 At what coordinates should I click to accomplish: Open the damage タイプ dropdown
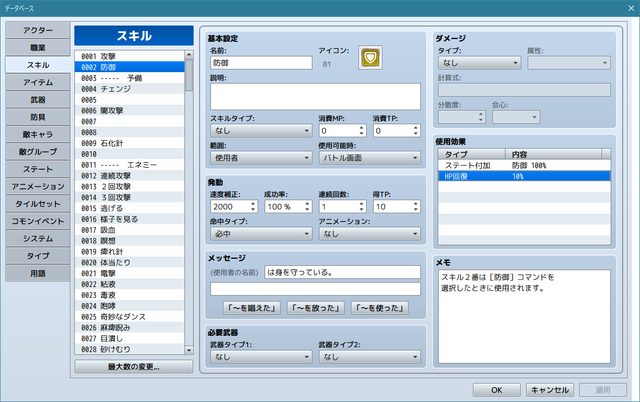(x=480, y=63)
